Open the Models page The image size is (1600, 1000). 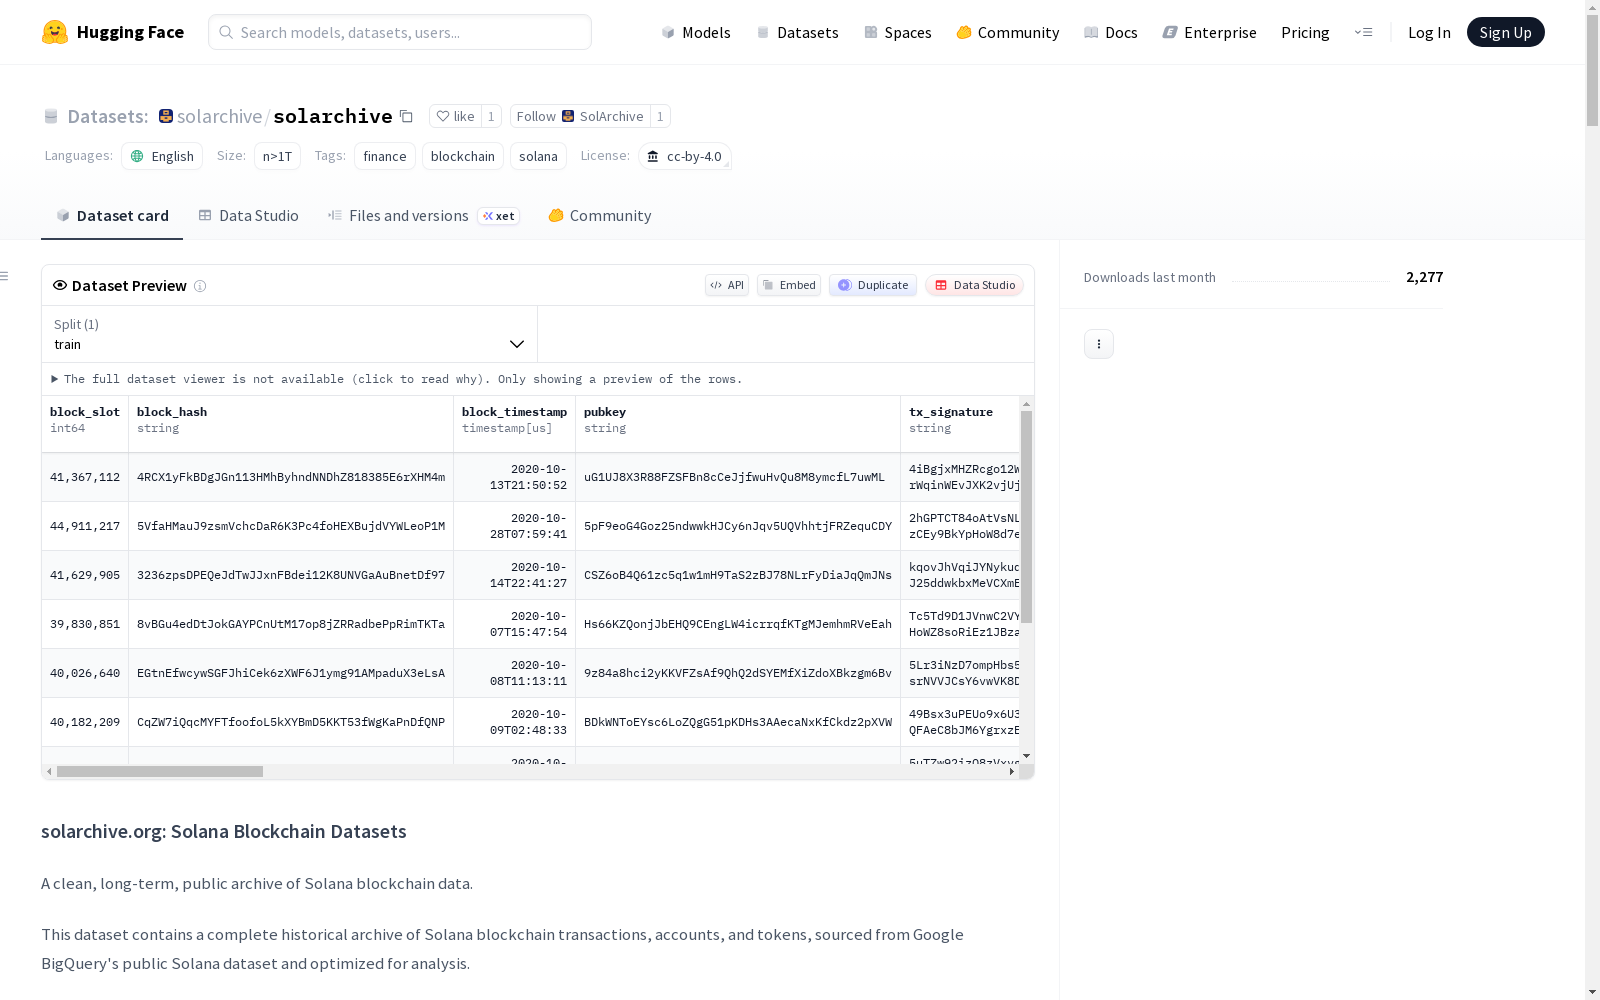[696, 32]
